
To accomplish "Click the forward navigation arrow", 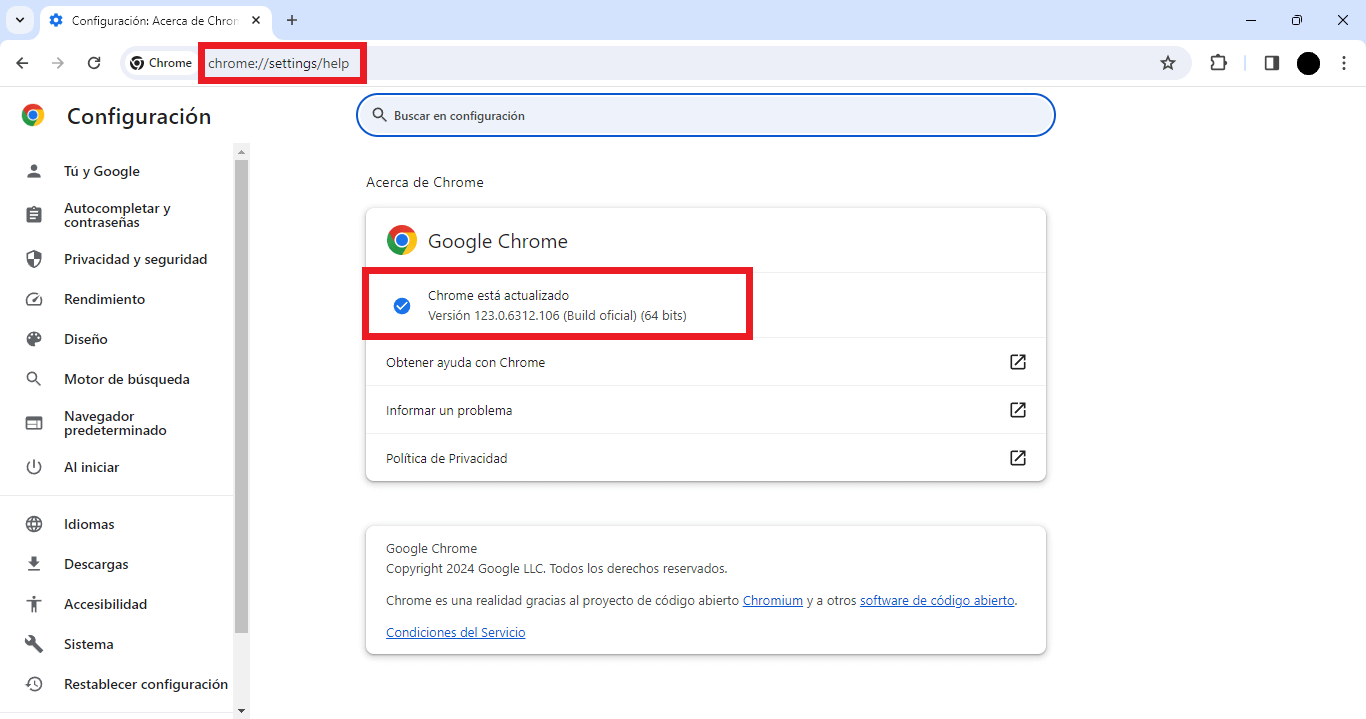I will (x=58, y=63).
